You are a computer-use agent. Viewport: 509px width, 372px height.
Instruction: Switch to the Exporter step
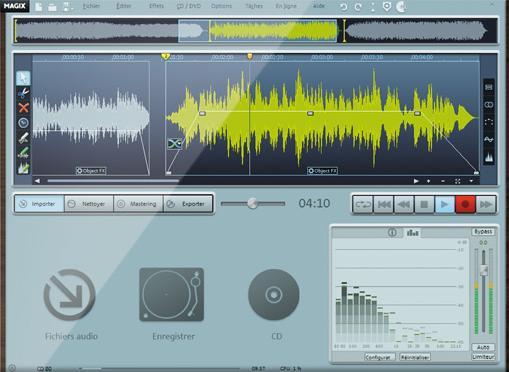(x=188, y=204)
